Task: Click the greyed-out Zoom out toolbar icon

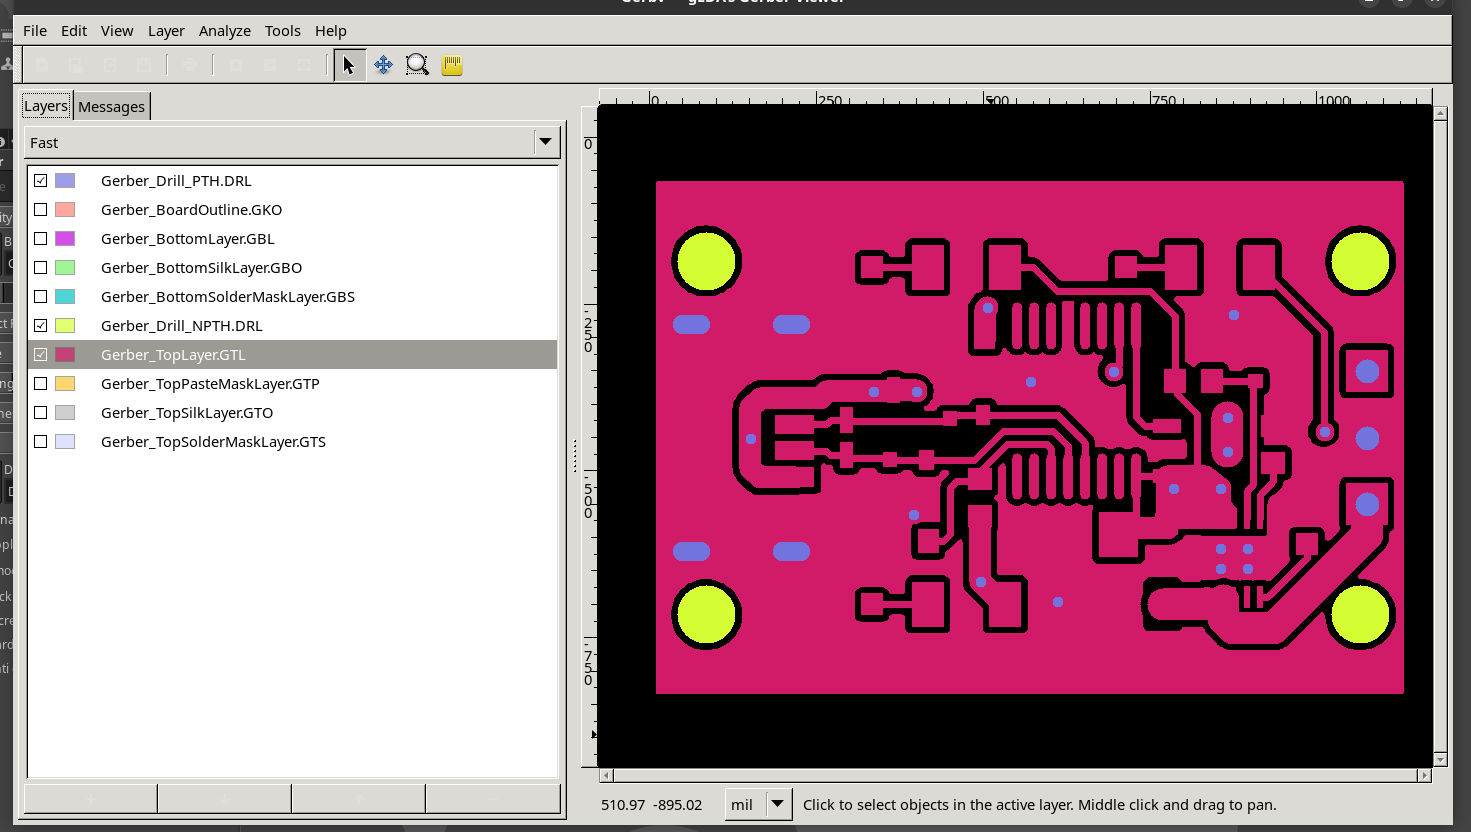Action: tap(270, 65)
